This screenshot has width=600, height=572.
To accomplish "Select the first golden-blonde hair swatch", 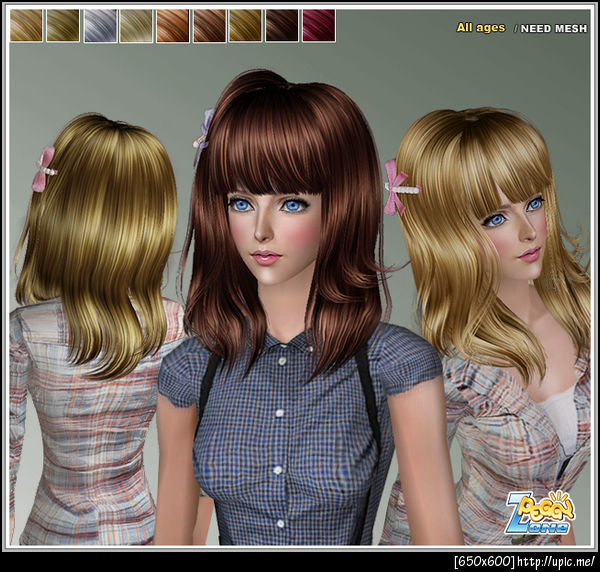I will tap(26, 25).
